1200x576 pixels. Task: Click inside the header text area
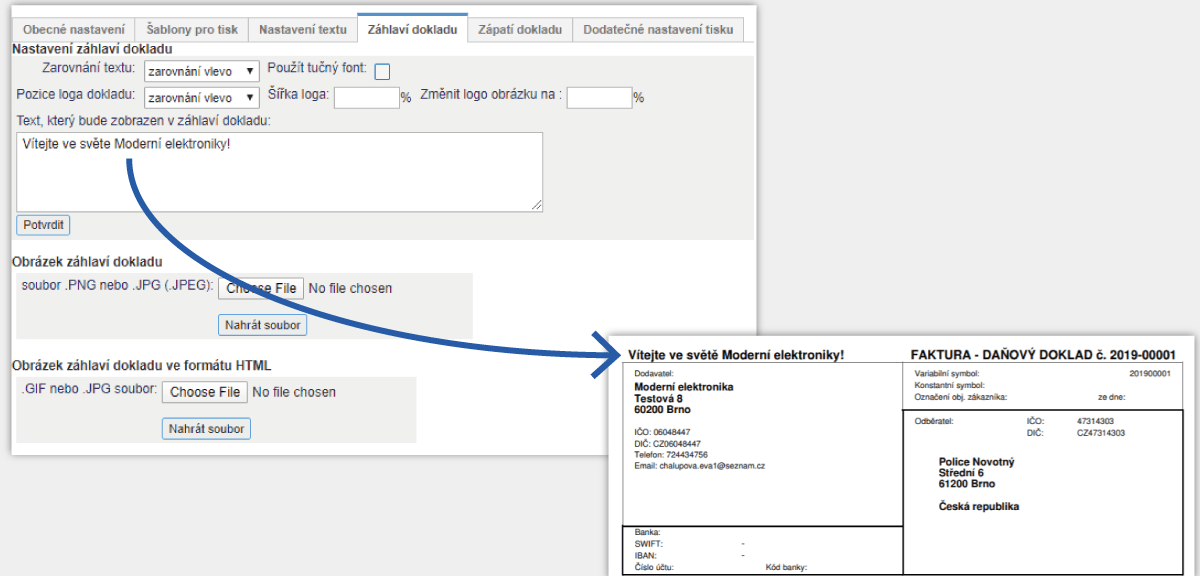(280, 172)
